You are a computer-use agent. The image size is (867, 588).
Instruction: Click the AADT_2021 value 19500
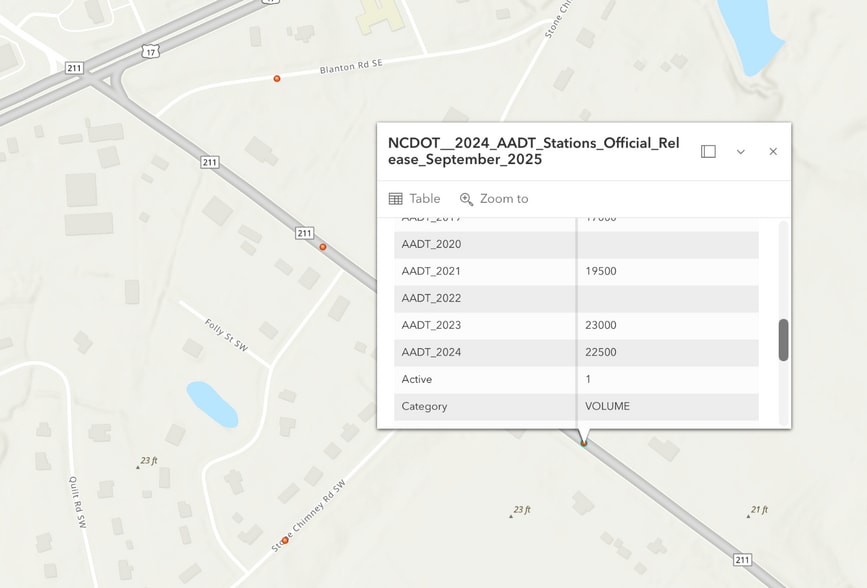point(600,271)
